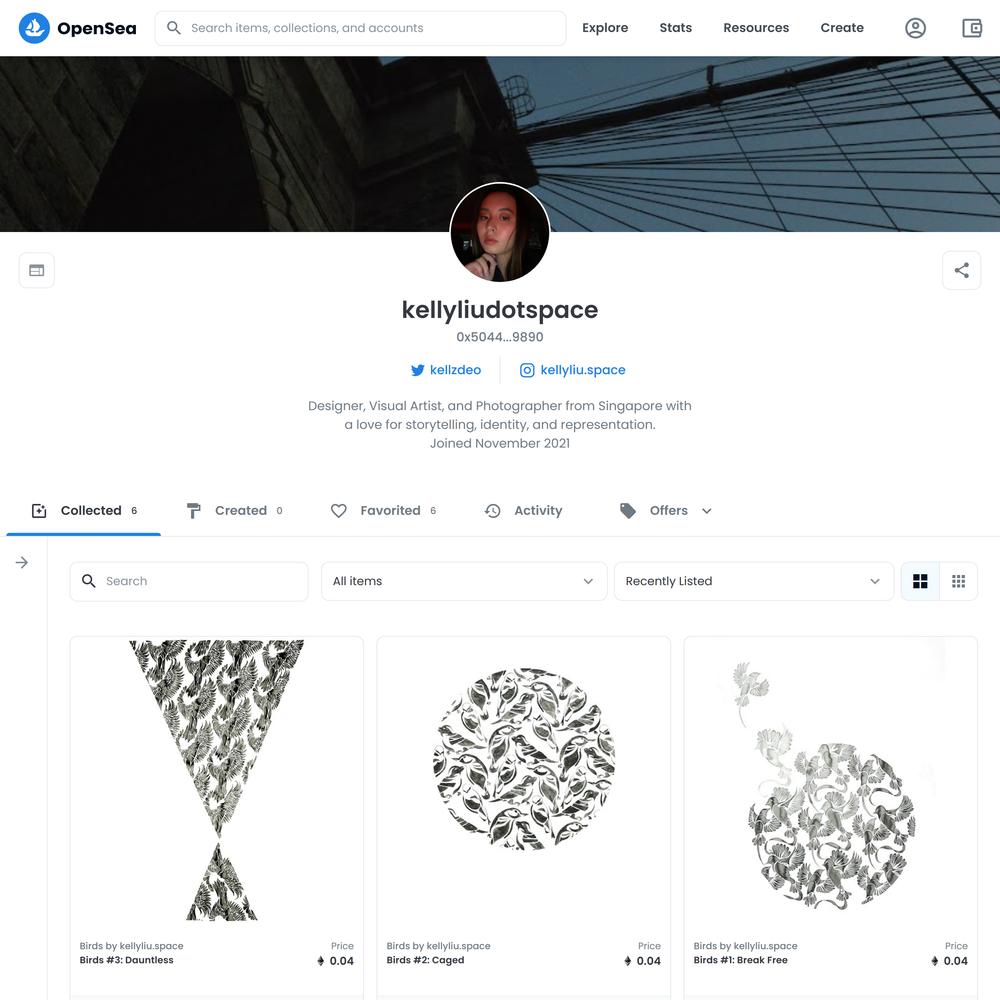Open the Birds #1: Break Free artwork
This screenshot has height=1000, width=1000.
[x=830, y=780]
